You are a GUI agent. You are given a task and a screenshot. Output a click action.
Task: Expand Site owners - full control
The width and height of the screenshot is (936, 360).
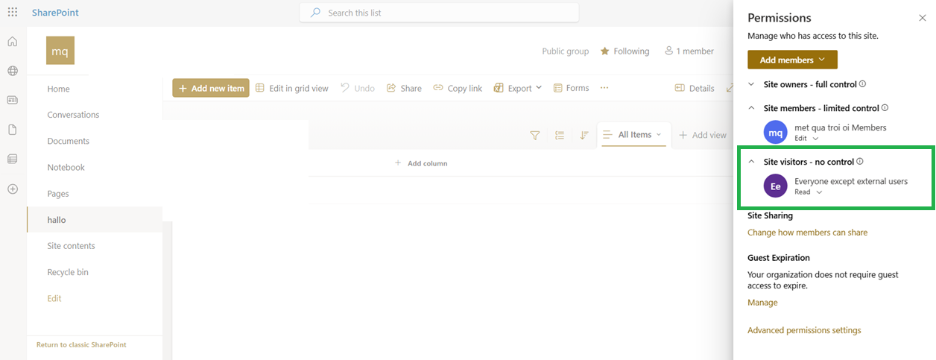(x=752, y=84)
